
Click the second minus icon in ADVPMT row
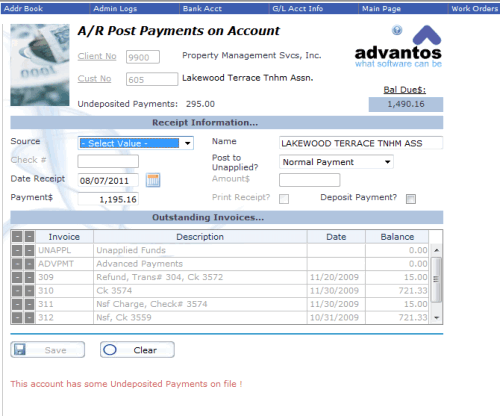tap(29, 264)
